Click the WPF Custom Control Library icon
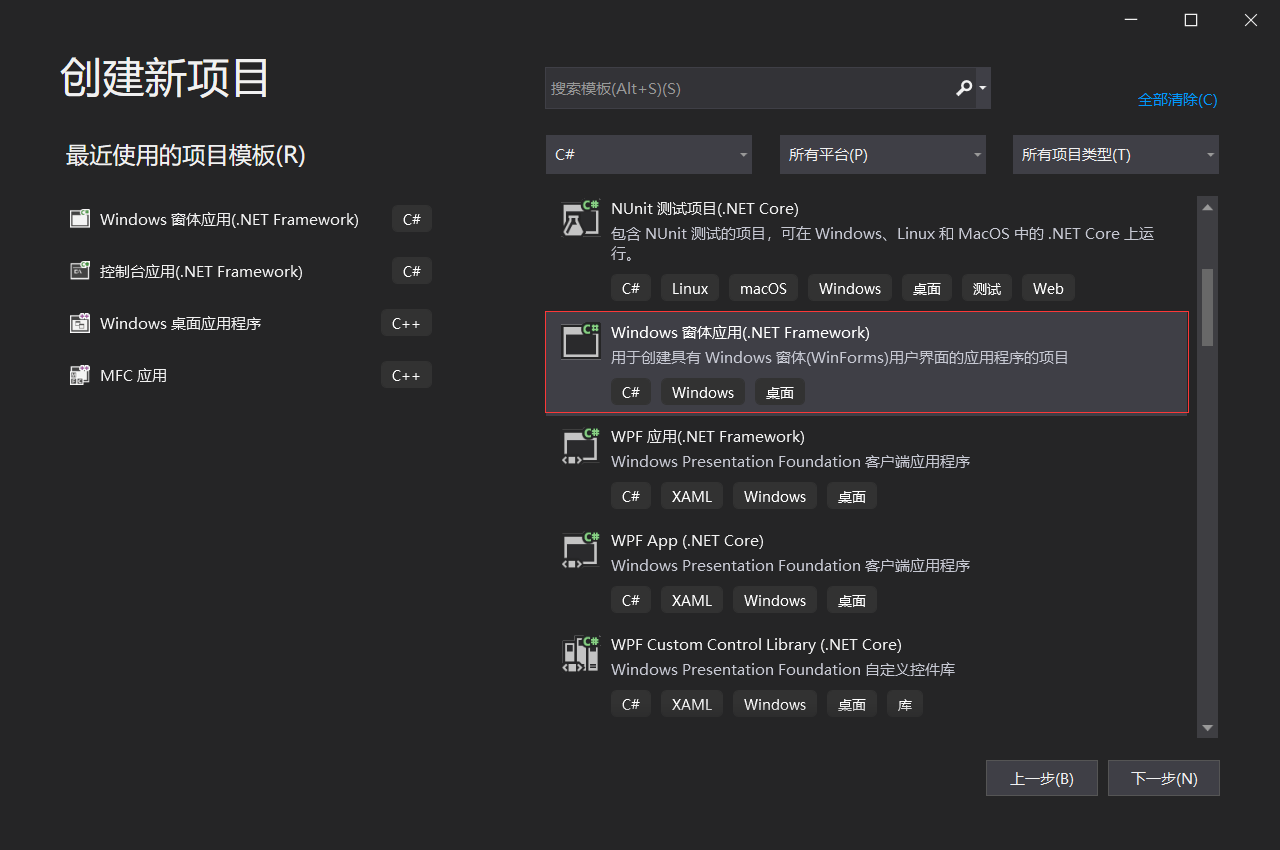The image size is (1280, 850). click(x=580, y=654)
